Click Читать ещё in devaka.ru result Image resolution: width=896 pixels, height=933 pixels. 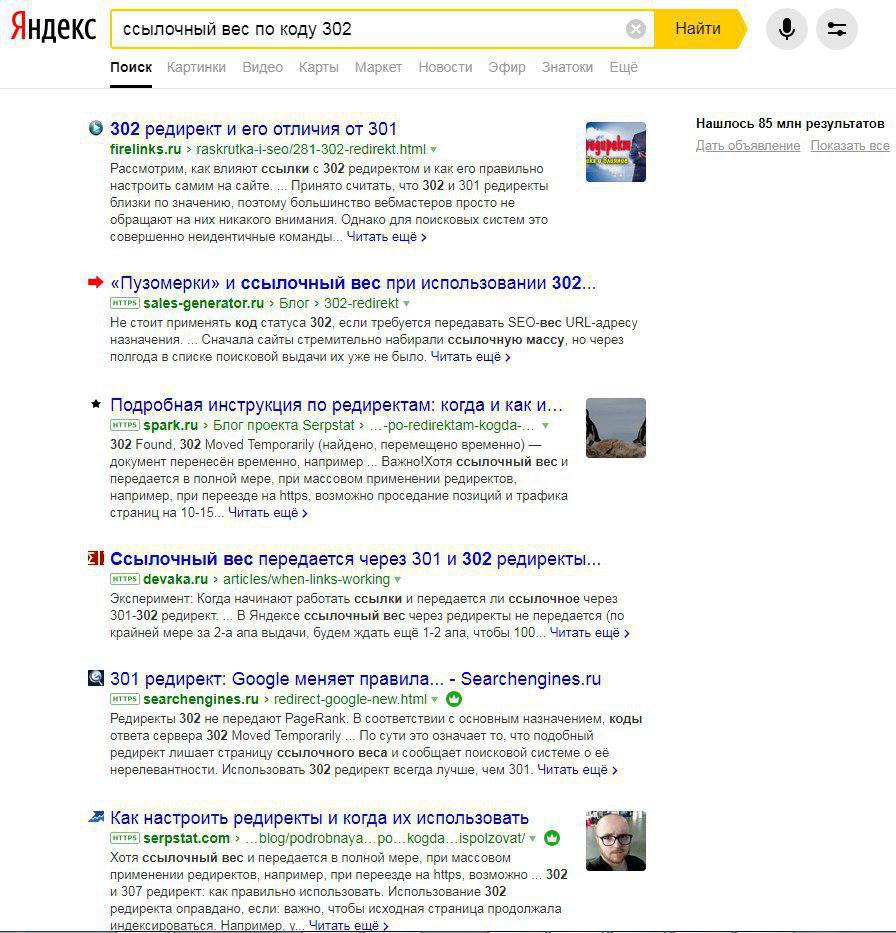tap(589, 633)
